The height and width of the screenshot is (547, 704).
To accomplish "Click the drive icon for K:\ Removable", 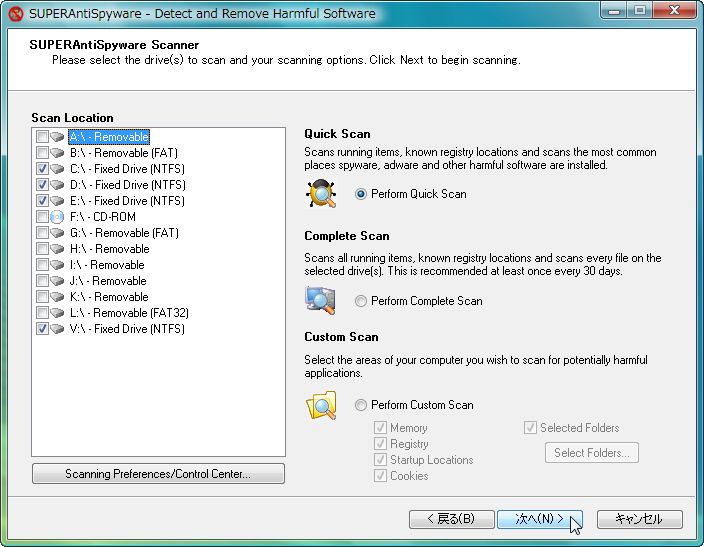I will (57, 297).
